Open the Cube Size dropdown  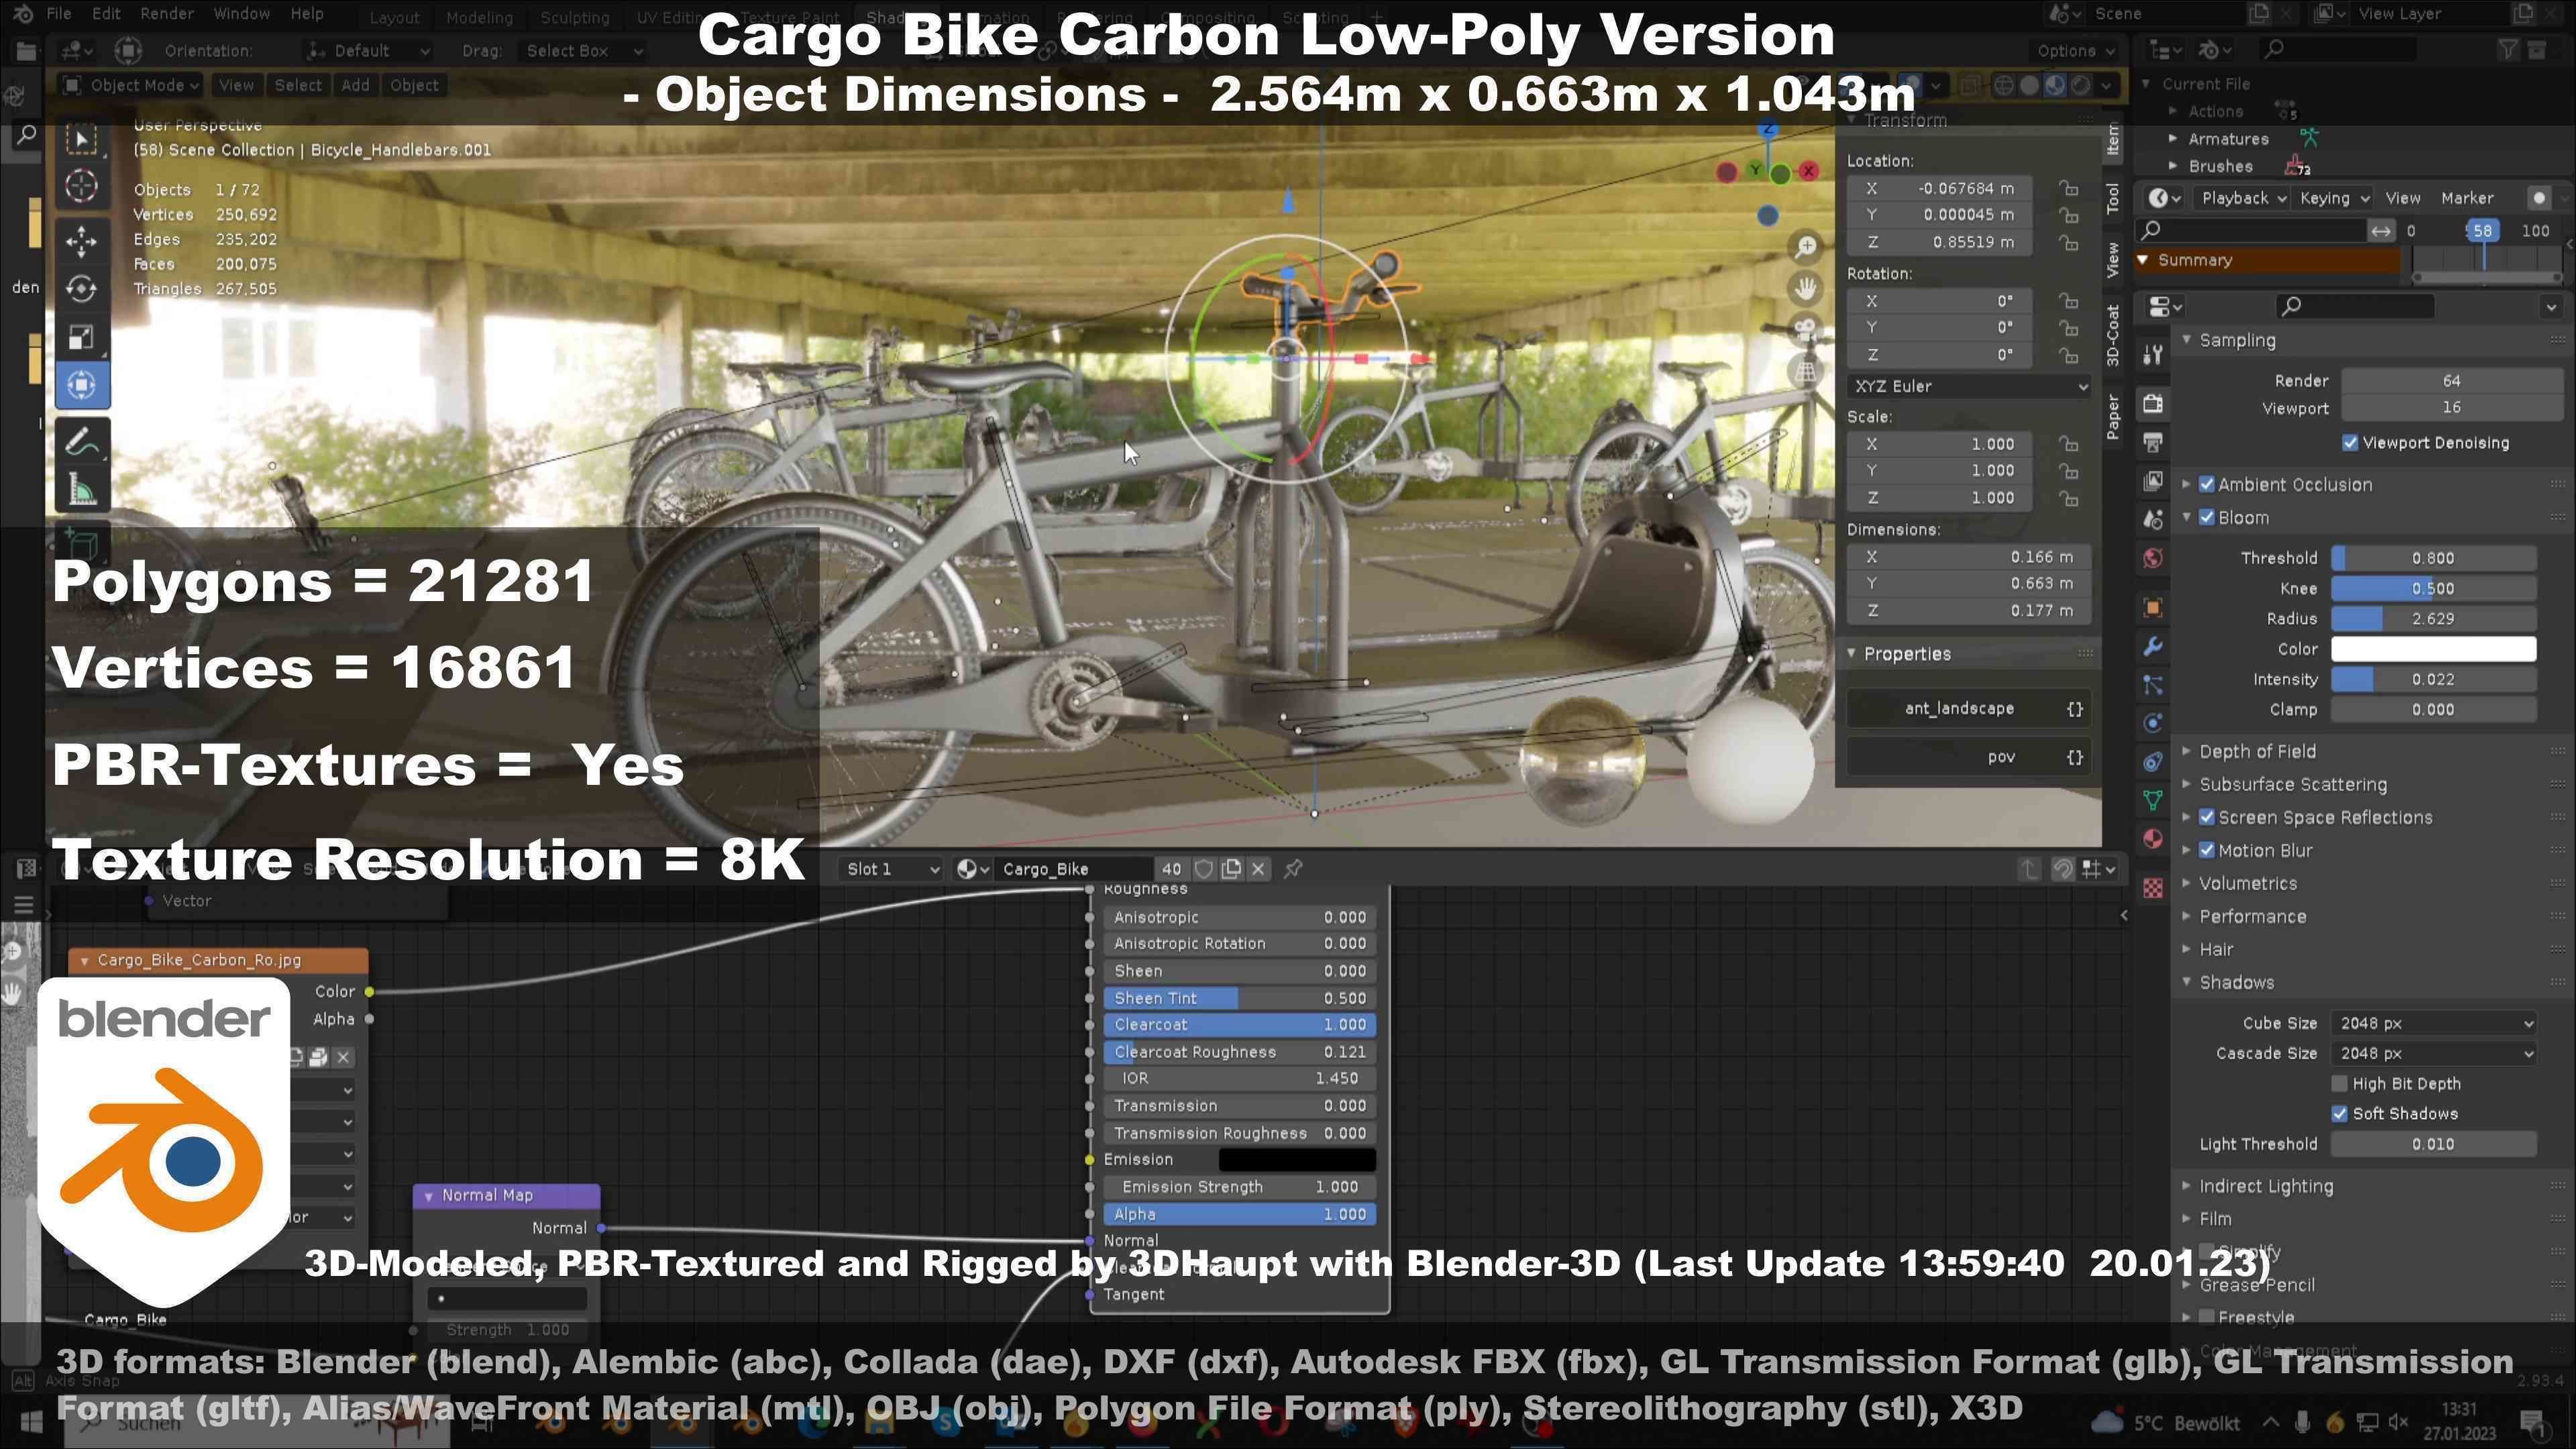(2433, 1024)
